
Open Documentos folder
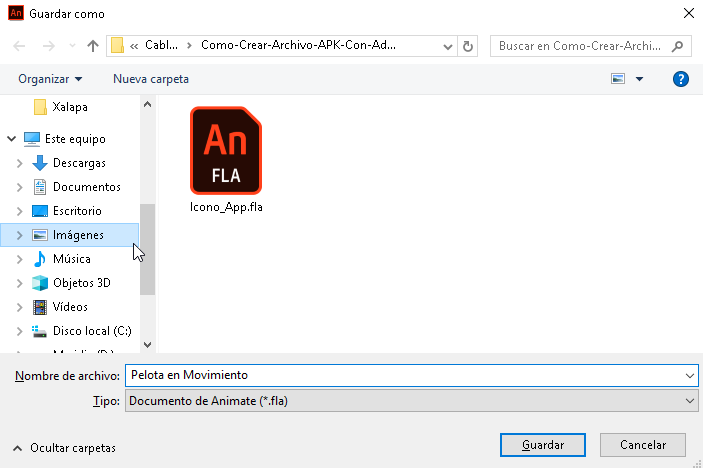[x=87, y=187]
